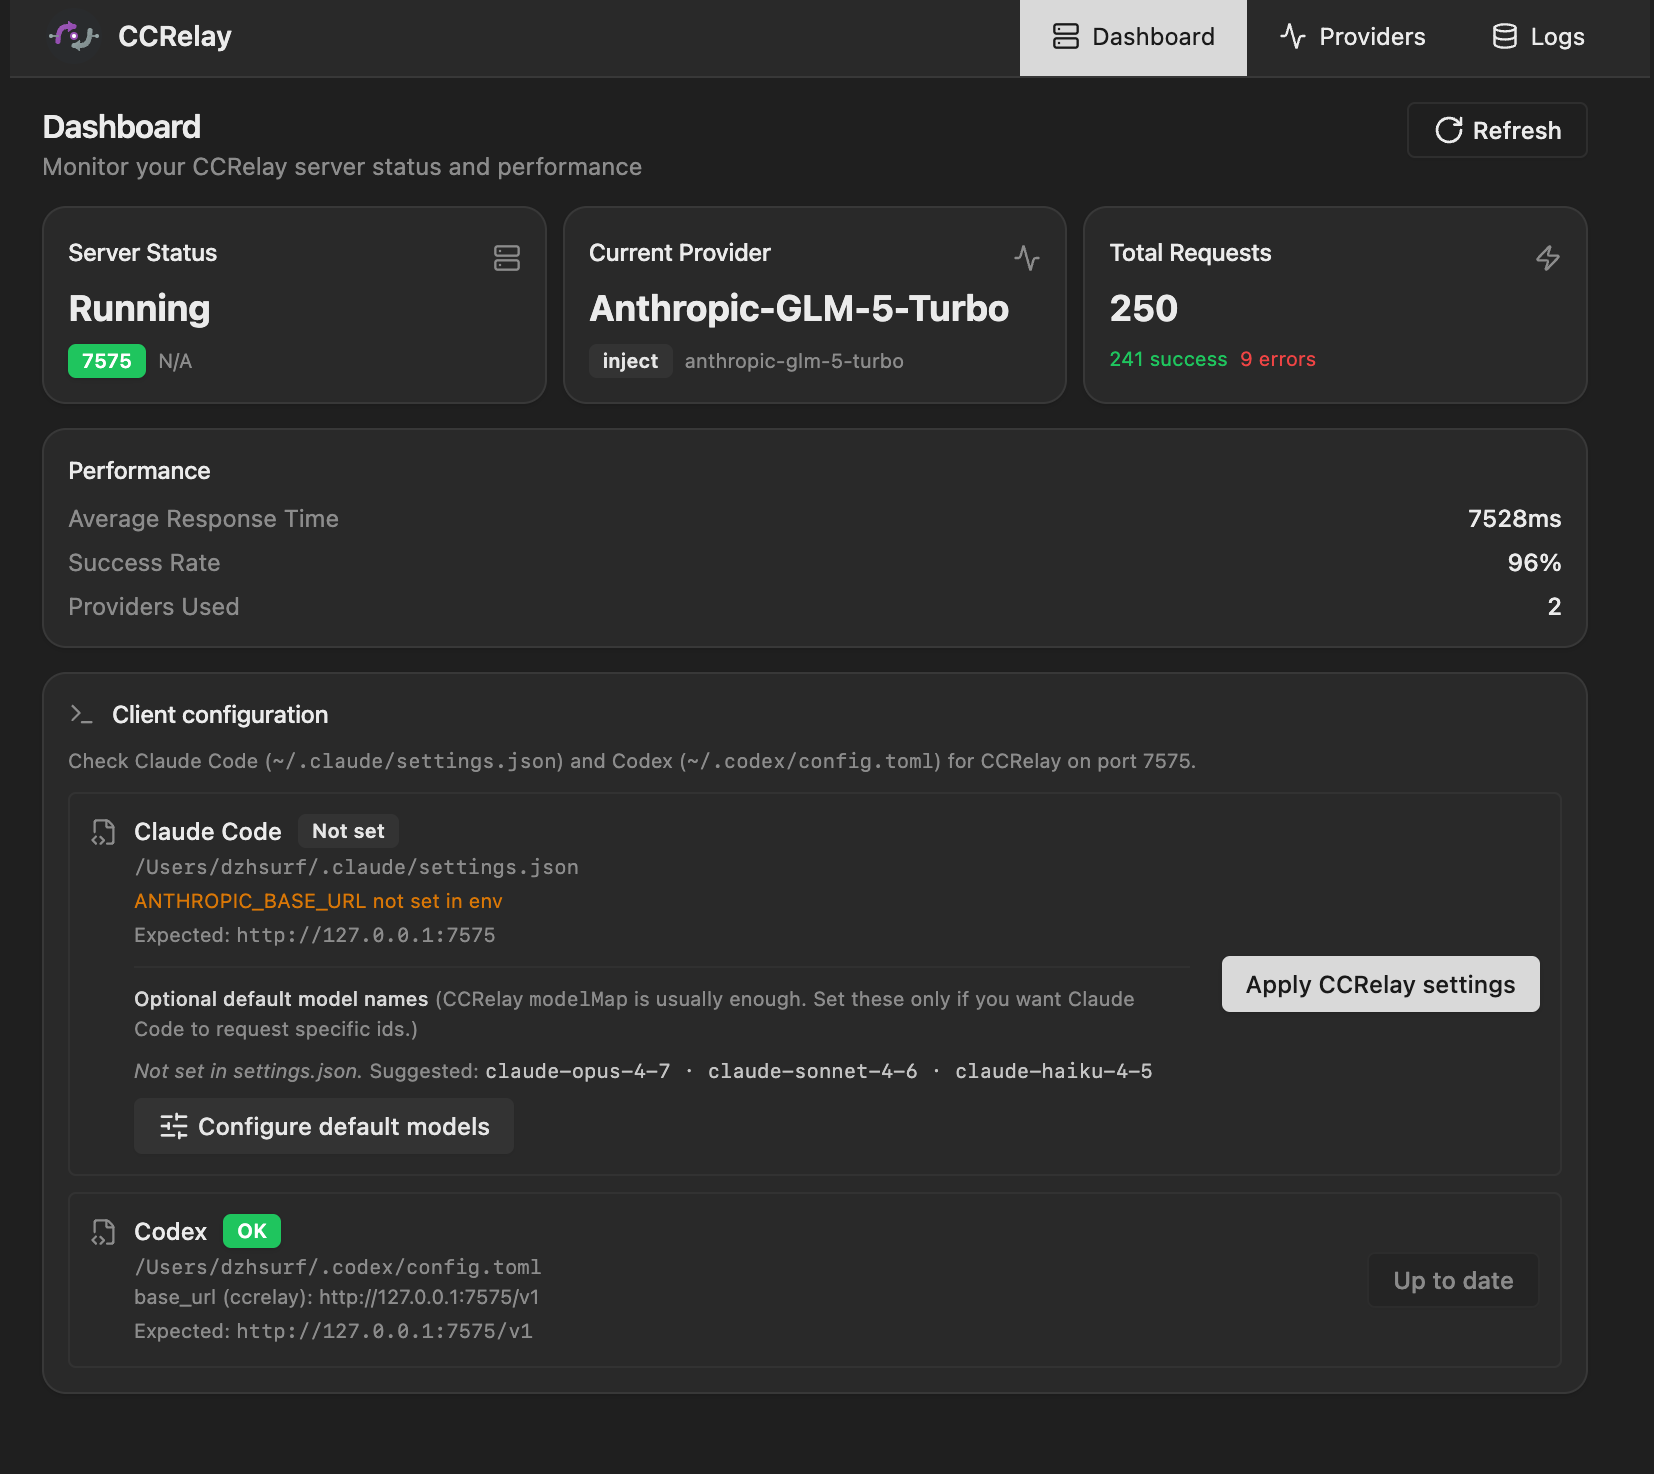This screenshot has height=1474, width=1654.
Task: Click the Dashboard page heading
Action: coord(122,127)
